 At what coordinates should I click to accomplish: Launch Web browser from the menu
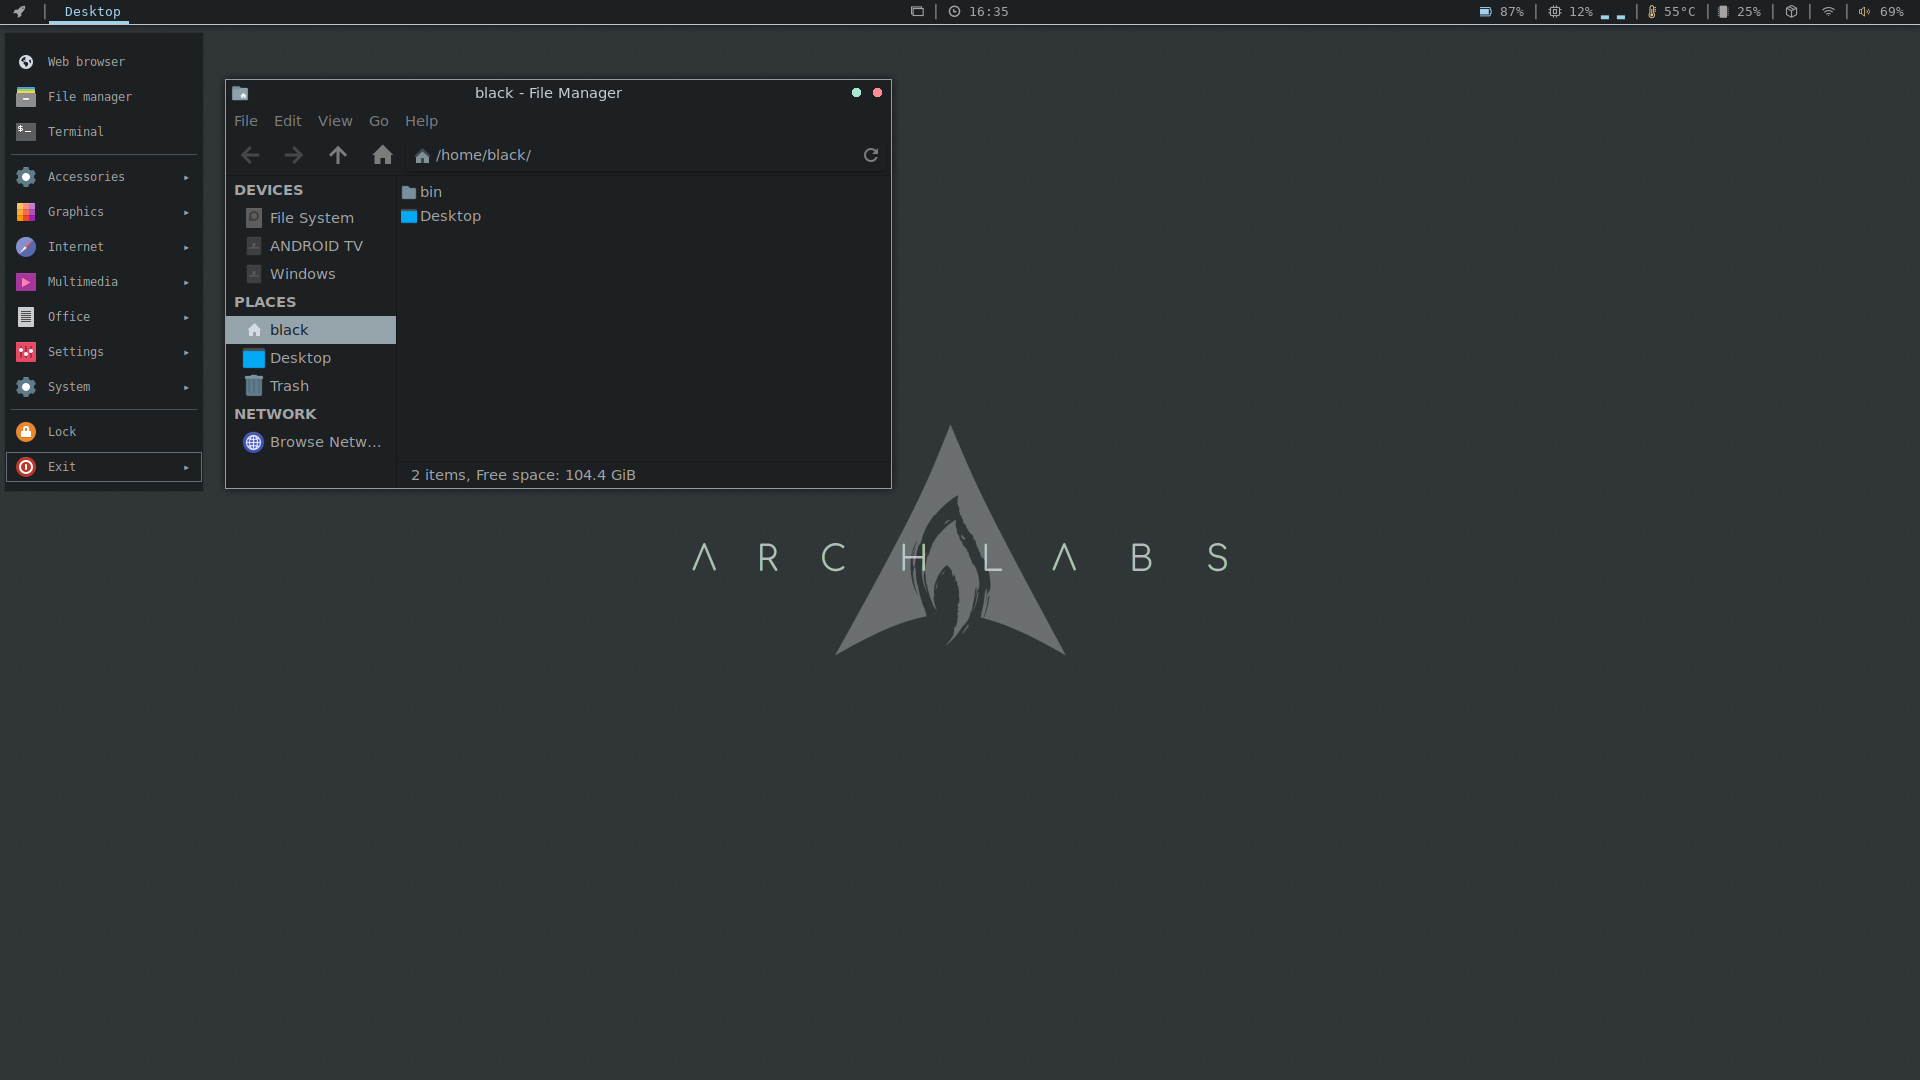tap(104, 62)
